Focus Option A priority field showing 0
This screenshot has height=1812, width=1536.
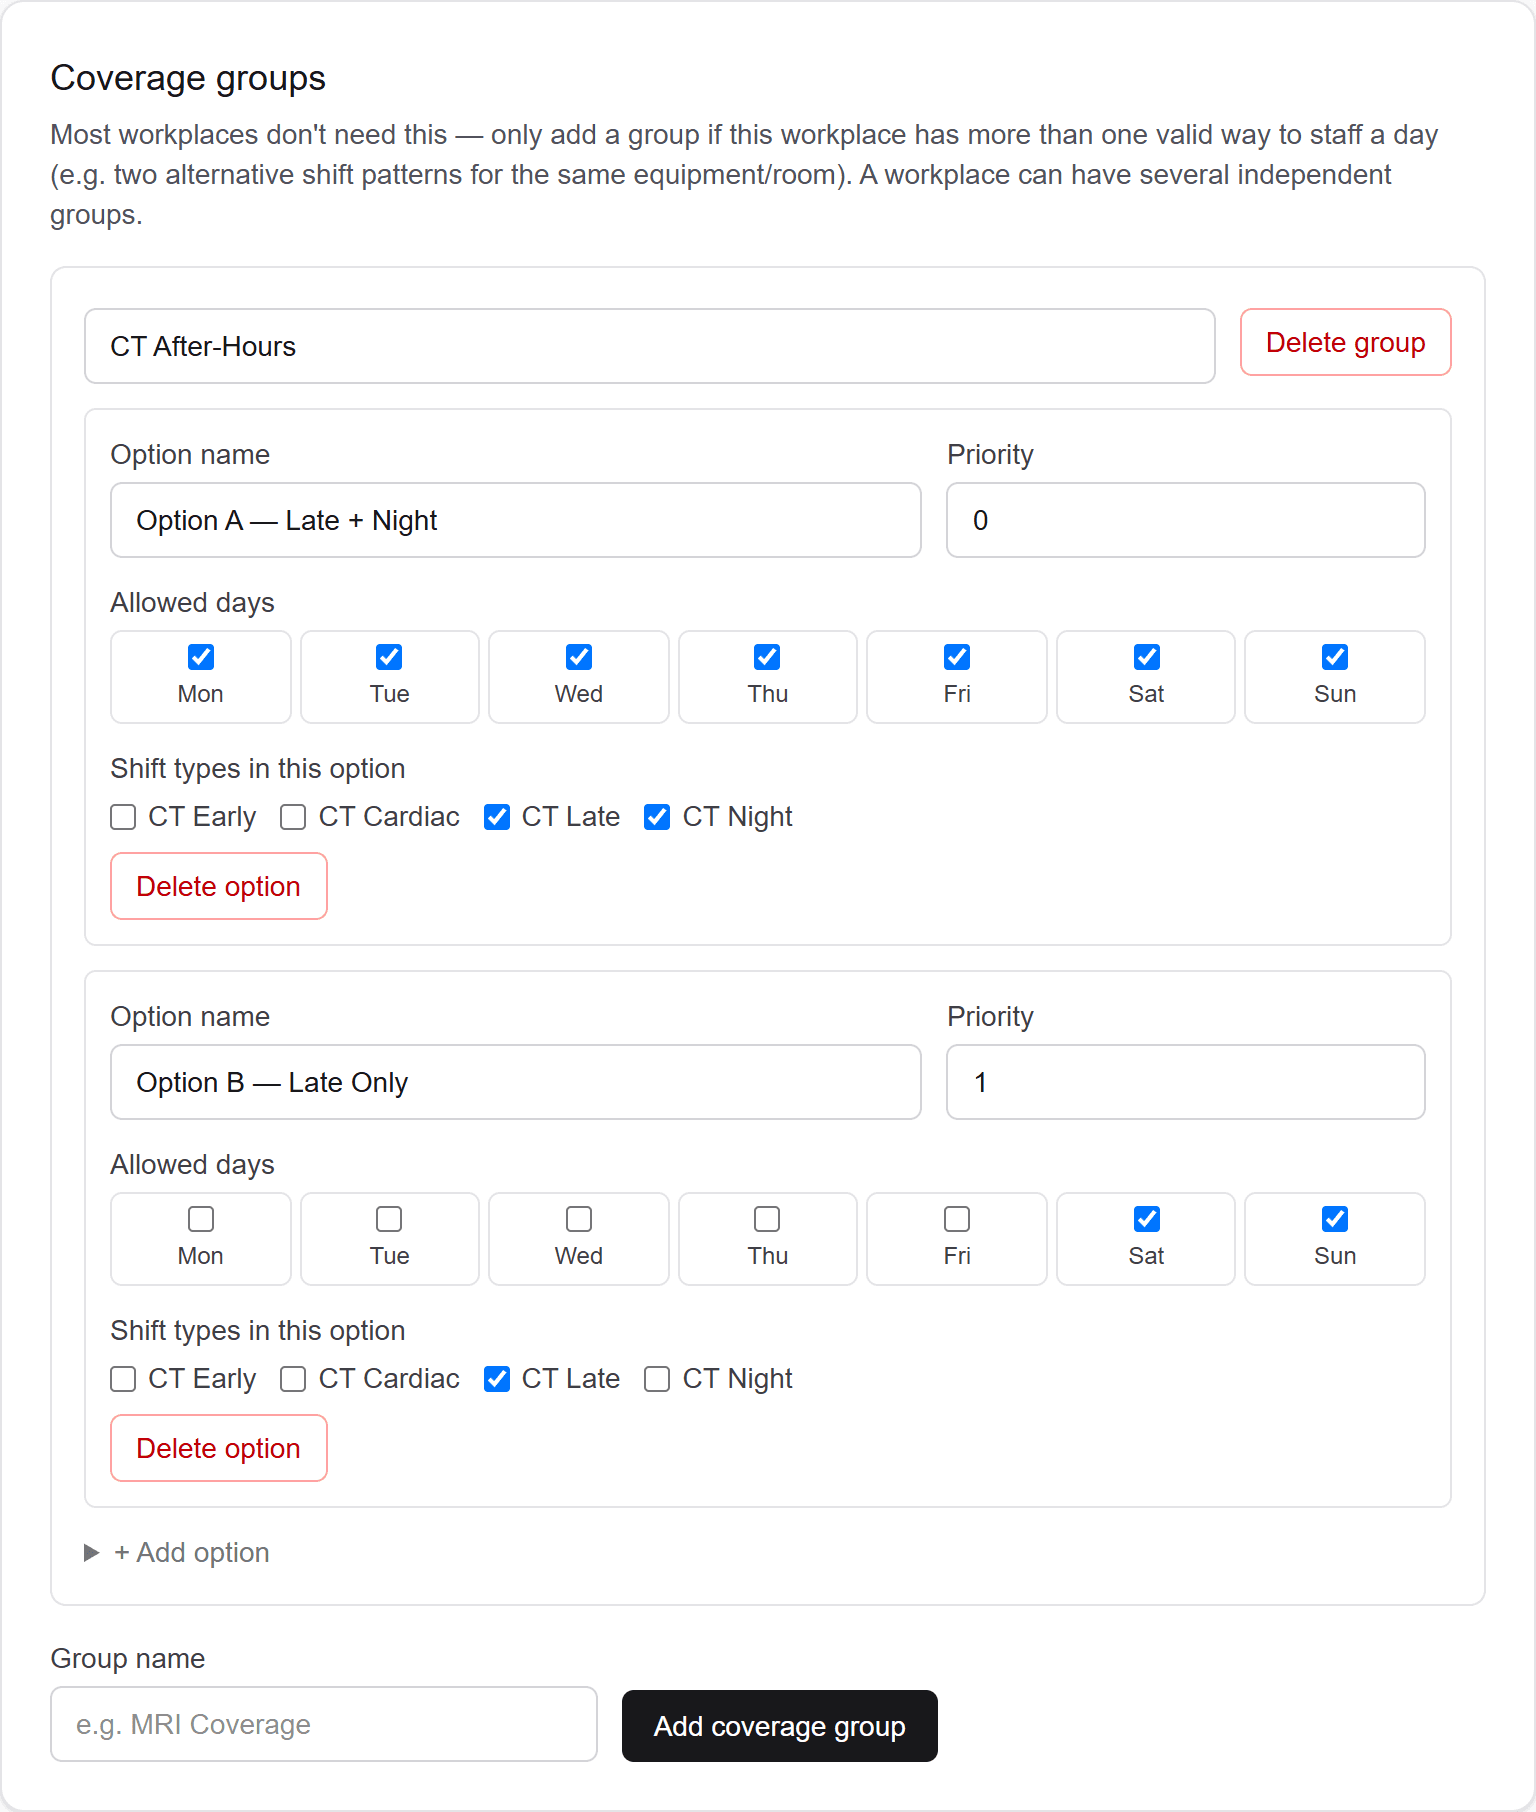click(1186, 520)
